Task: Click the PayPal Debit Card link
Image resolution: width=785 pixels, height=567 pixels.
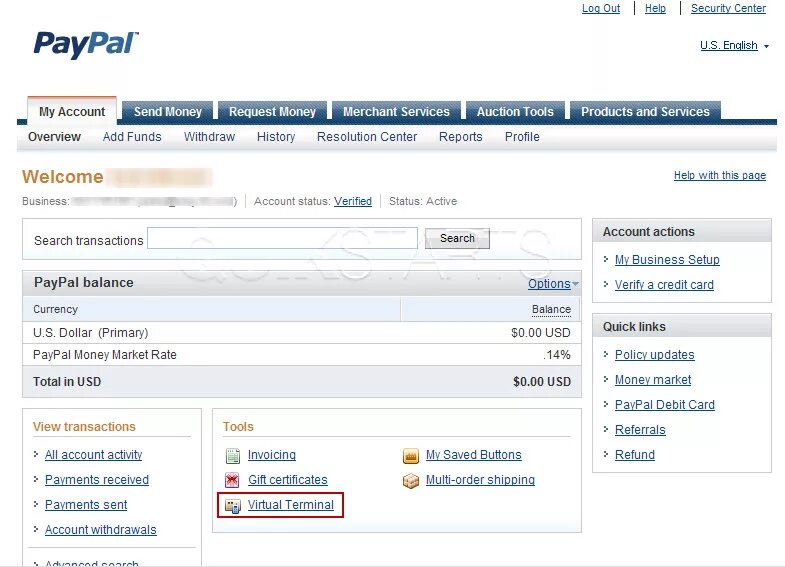Action: [665, 405]
